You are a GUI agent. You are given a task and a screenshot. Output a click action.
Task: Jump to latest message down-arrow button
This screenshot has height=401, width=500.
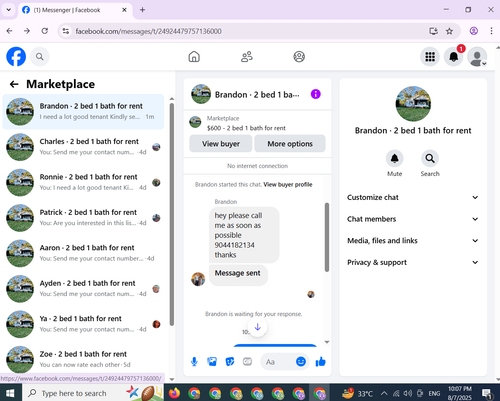click(257, 327)
